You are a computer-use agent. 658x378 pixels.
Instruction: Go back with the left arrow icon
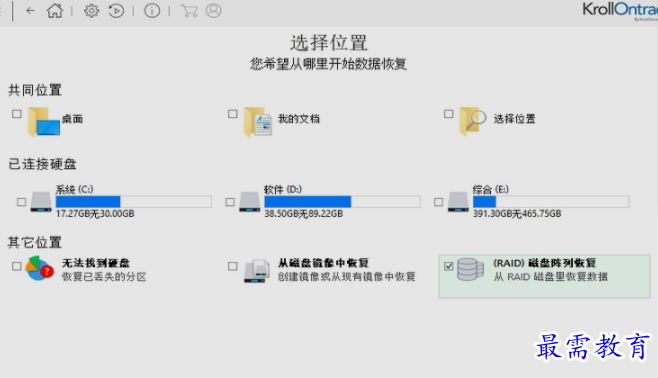click(30, 10)
